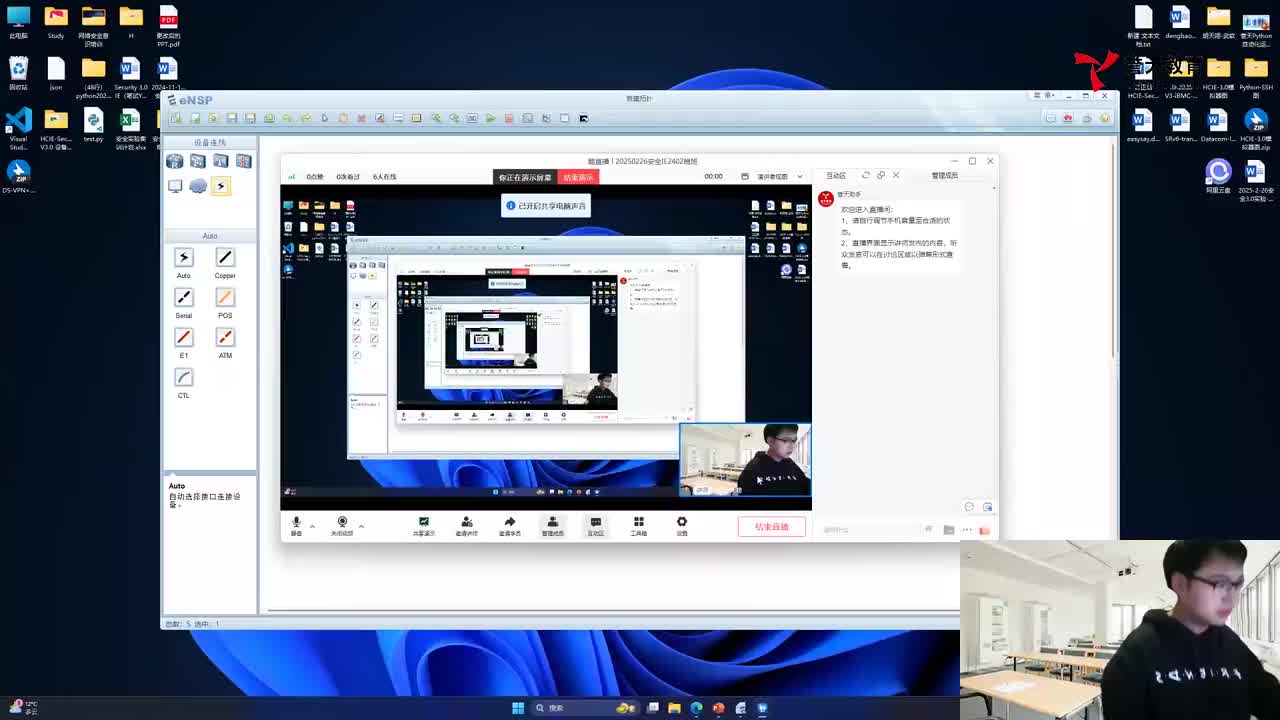Switch to the interaction area tab
Screen dimensions: 1280x720
pyautogui.click(x=836, y=176)
